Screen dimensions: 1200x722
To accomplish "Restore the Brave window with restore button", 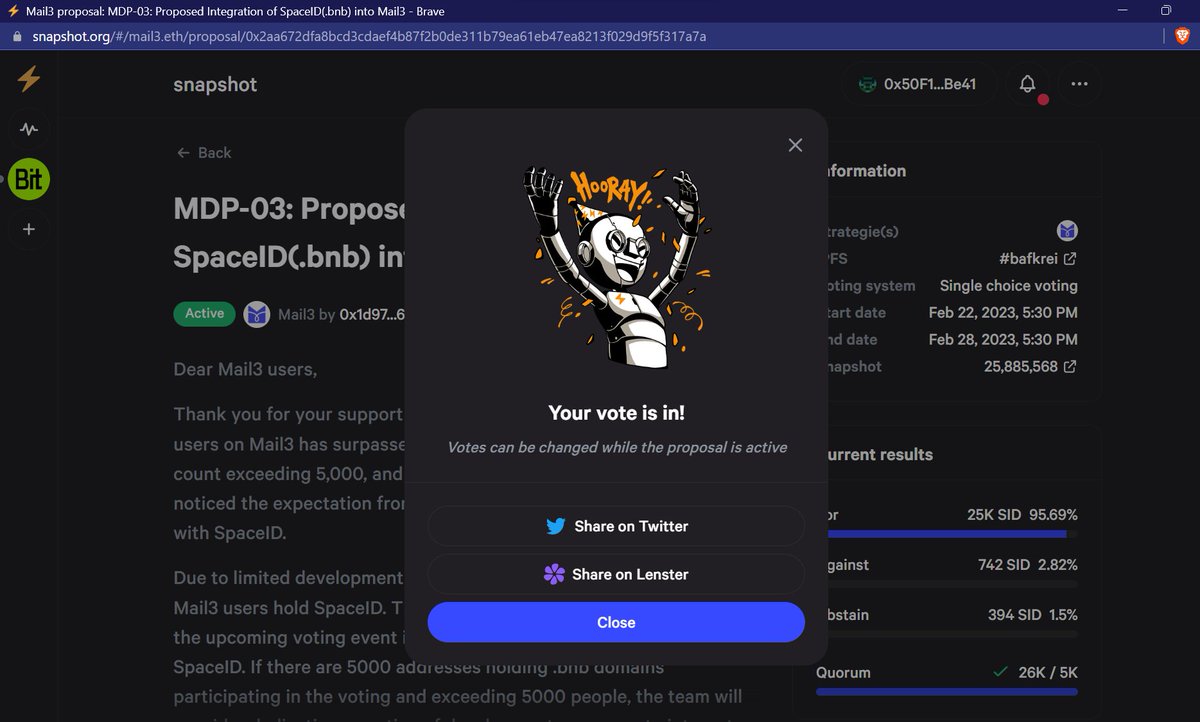I will [1166, 10].
